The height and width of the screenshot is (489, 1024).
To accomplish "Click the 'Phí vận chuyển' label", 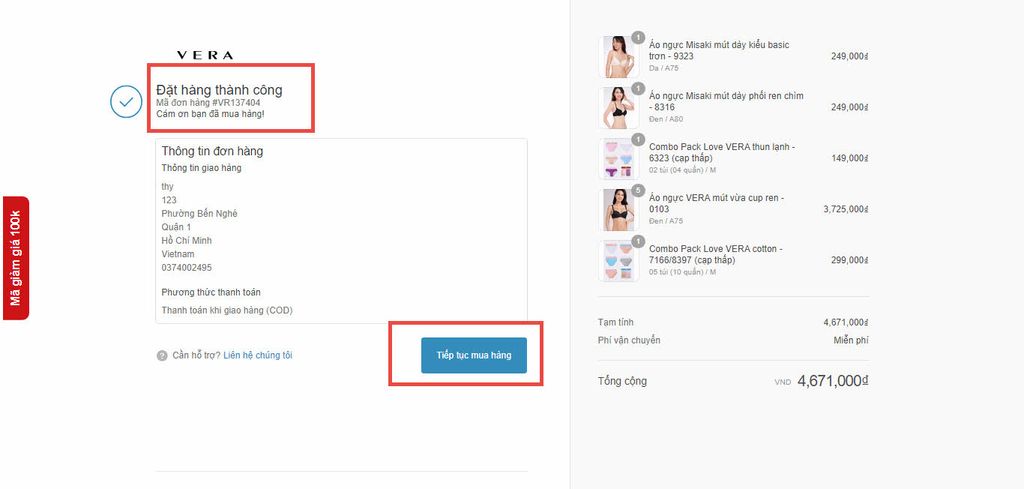I will point(629,340).
